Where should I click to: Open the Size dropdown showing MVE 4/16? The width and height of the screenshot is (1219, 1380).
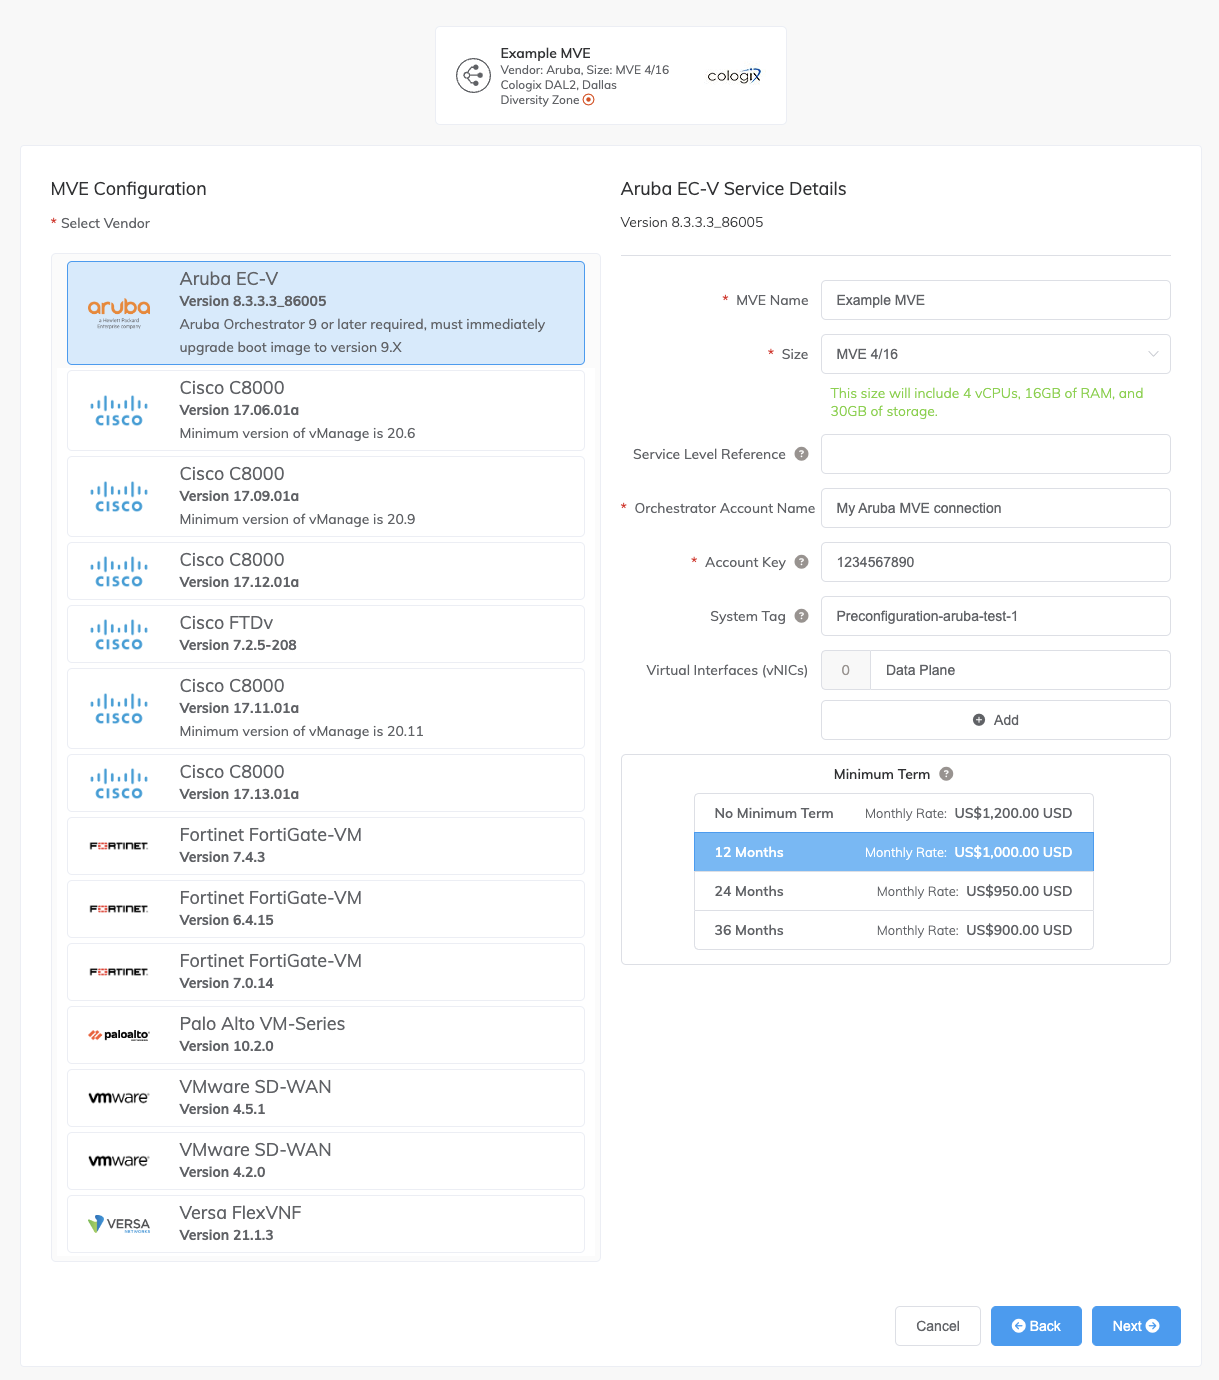pyautogui.click(x=995, y=354)
